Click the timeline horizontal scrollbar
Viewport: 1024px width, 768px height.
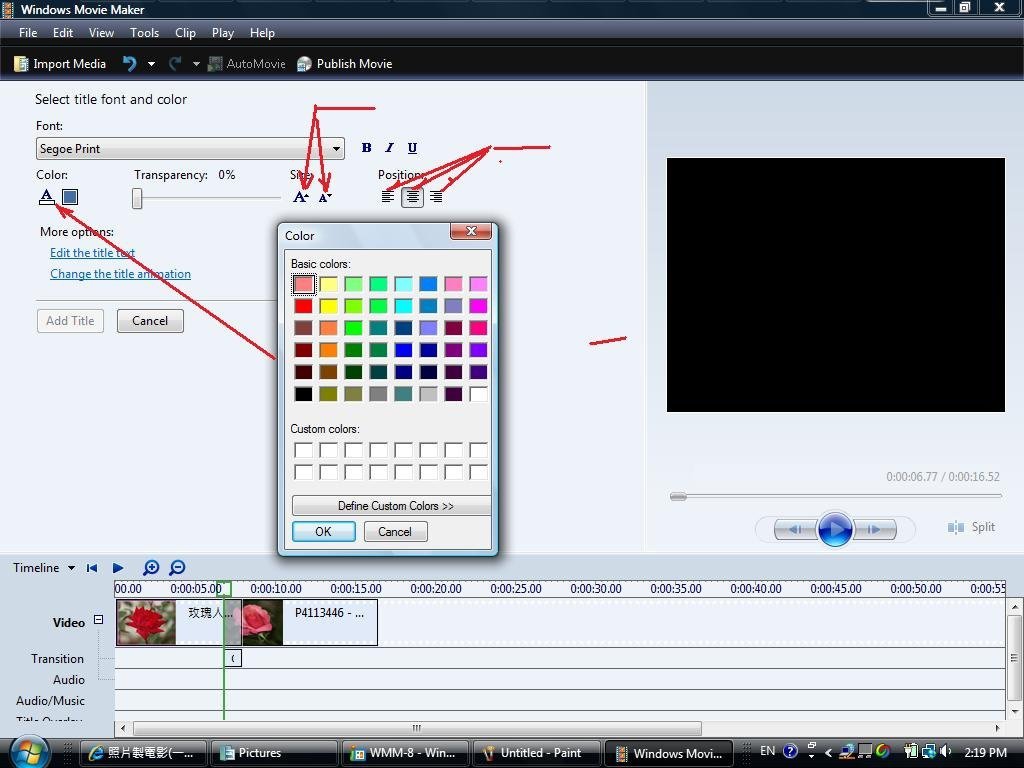click(x=417, y=728)
